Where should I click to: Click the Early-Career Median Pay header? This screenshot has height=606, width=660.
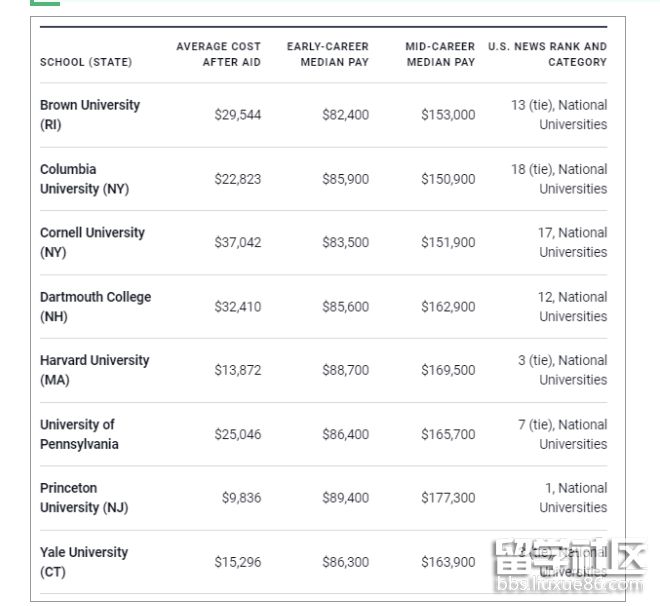click(x=328, y=54)
